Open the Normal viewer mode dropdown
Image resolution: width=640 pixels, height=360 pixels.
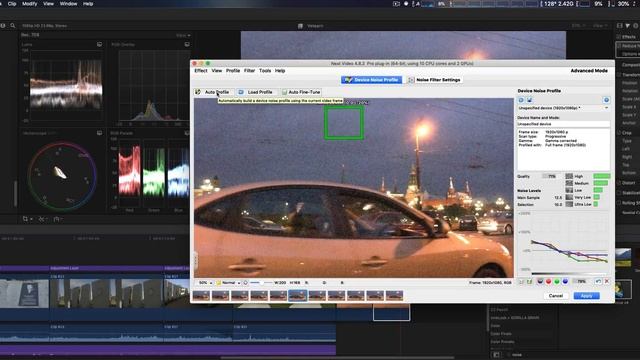click(x=228, y=282)
